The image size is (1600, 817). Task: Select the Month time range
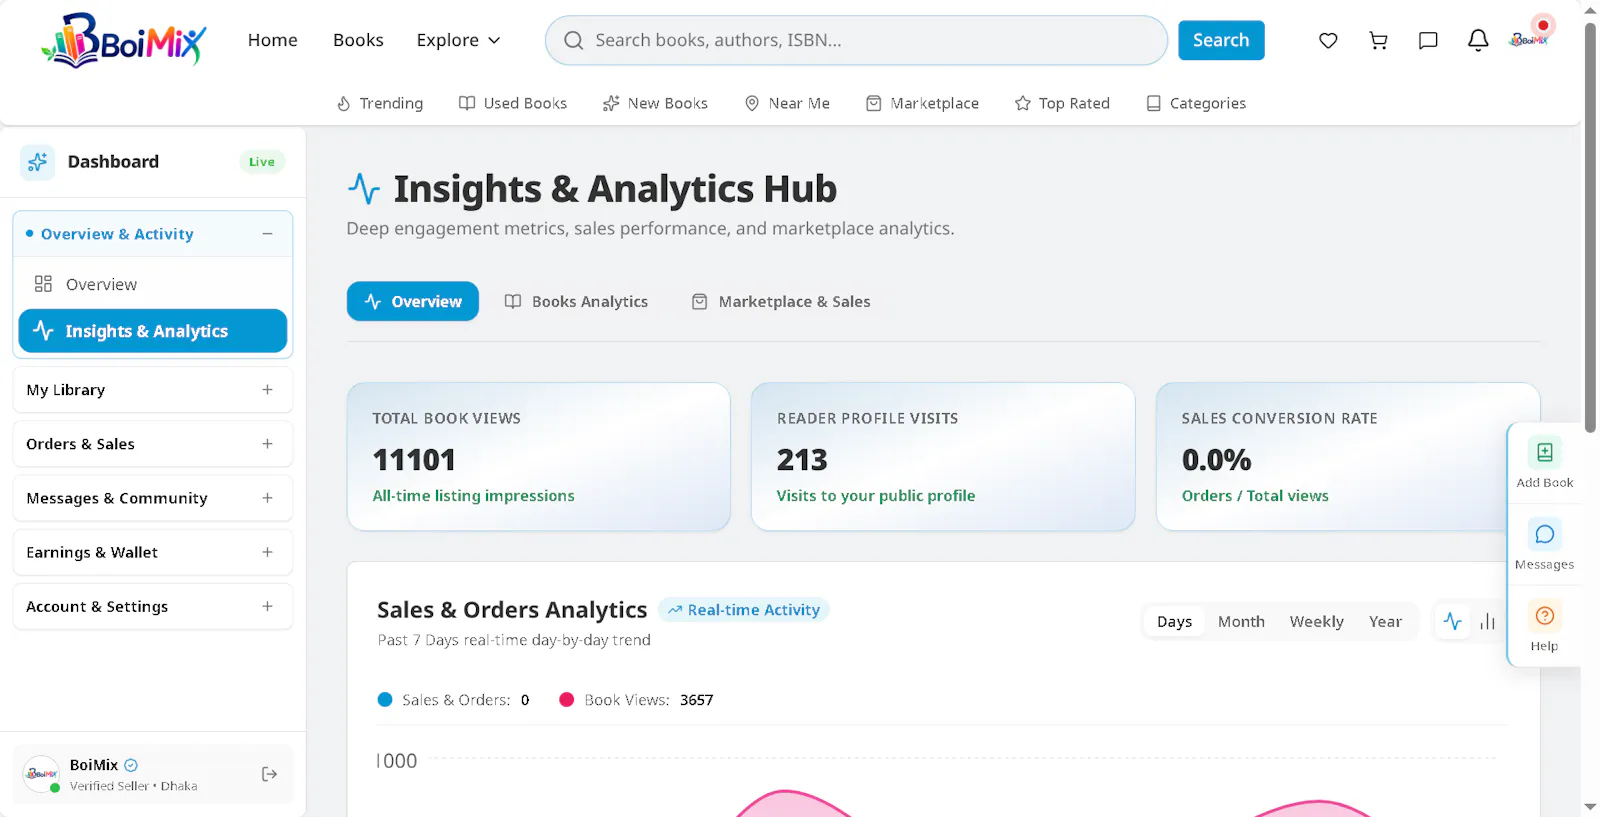[1241, 621]
